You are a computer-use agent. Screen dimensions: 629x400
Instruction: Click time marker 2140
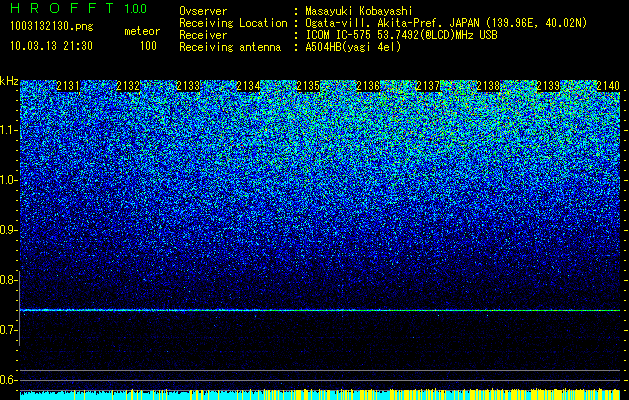click(608, 86)
